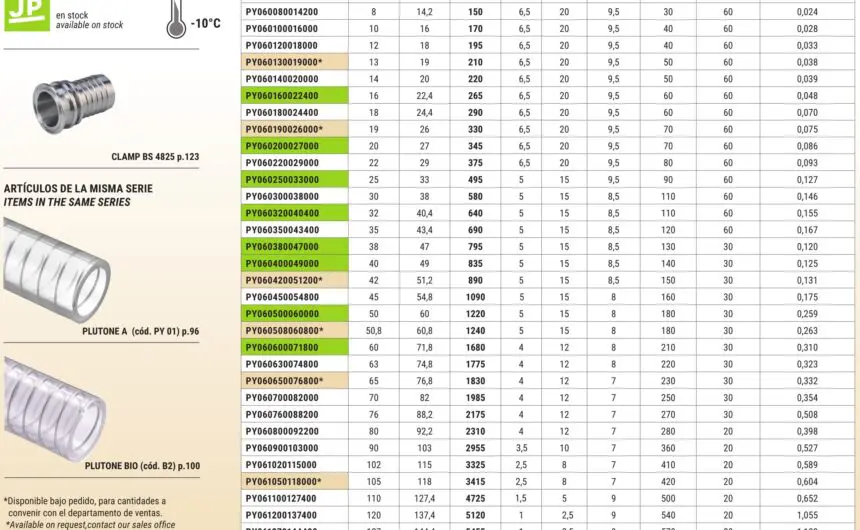Click the 'Artículos de la misma serie' heading
This screenshot has height=530, width=860.
click(68, 188)
